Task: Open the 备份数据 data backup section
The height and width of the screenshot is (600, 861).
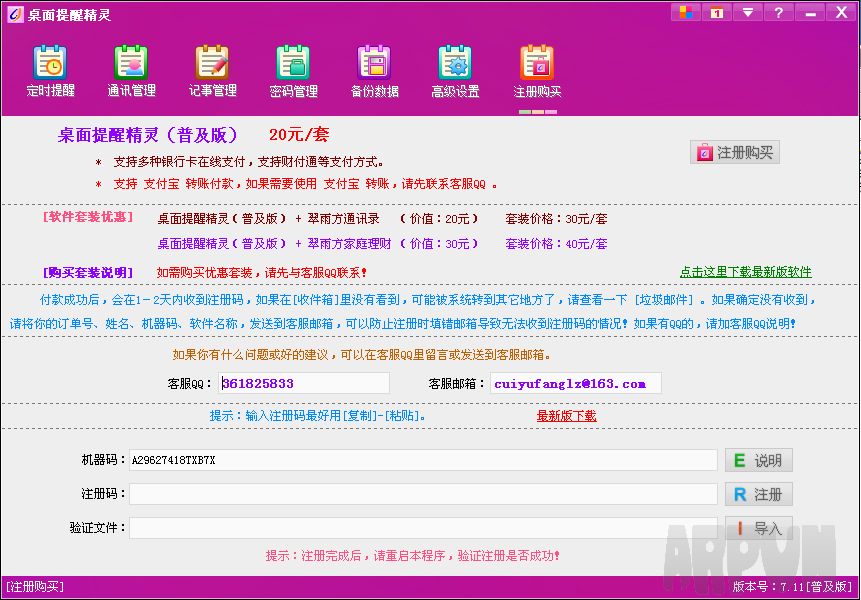Action: coord(374,71)
